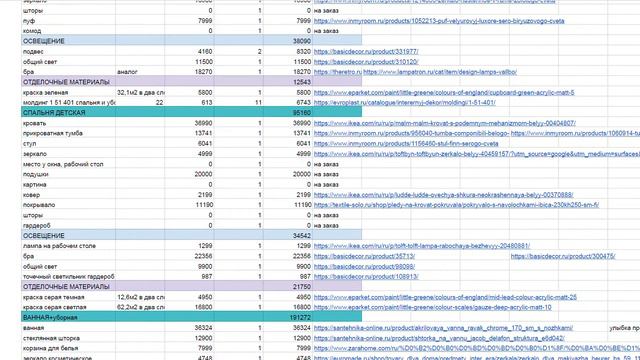Select the 'корзина для белья' item cell

(x=68, y=348)
